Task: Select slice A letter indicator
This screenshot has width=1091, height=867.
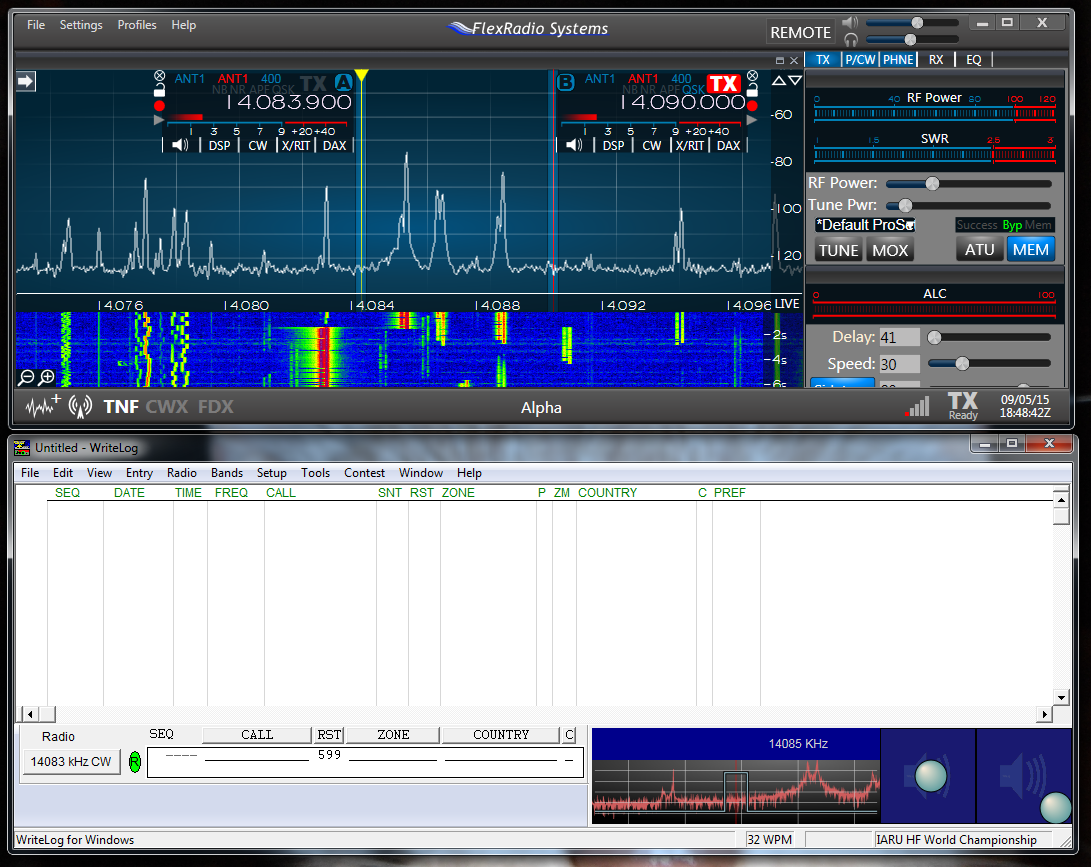Action: click(344, 83)
